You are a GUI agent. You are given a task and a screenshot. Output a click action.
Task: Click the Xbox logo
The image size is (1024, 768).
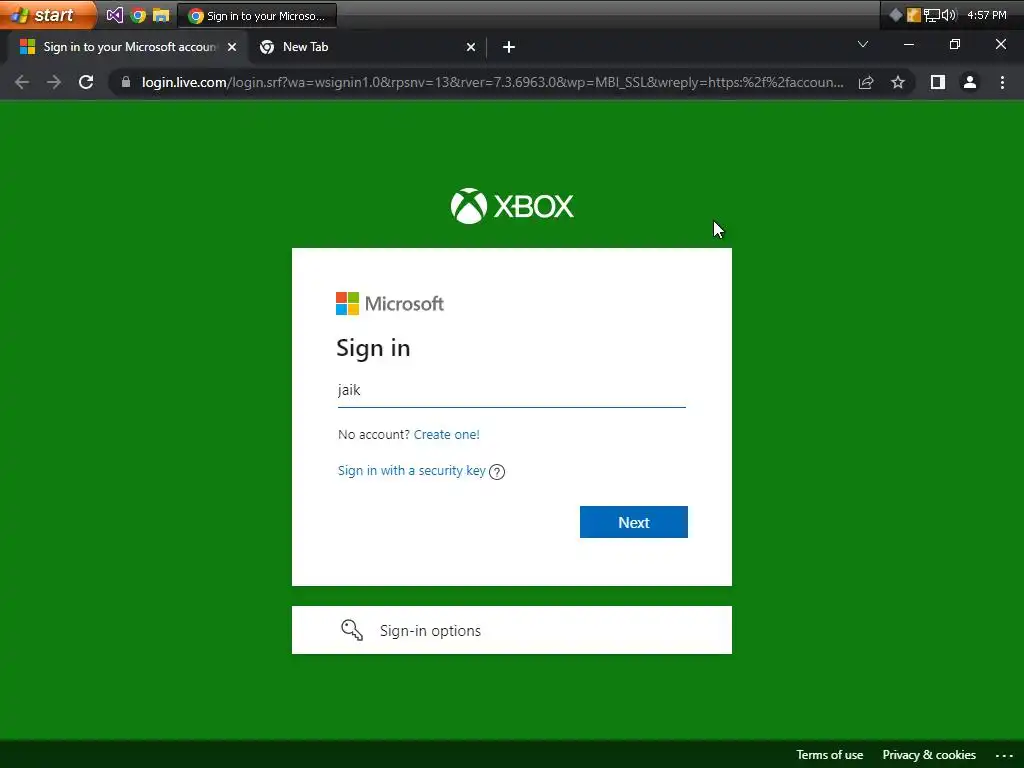point(512,206)
